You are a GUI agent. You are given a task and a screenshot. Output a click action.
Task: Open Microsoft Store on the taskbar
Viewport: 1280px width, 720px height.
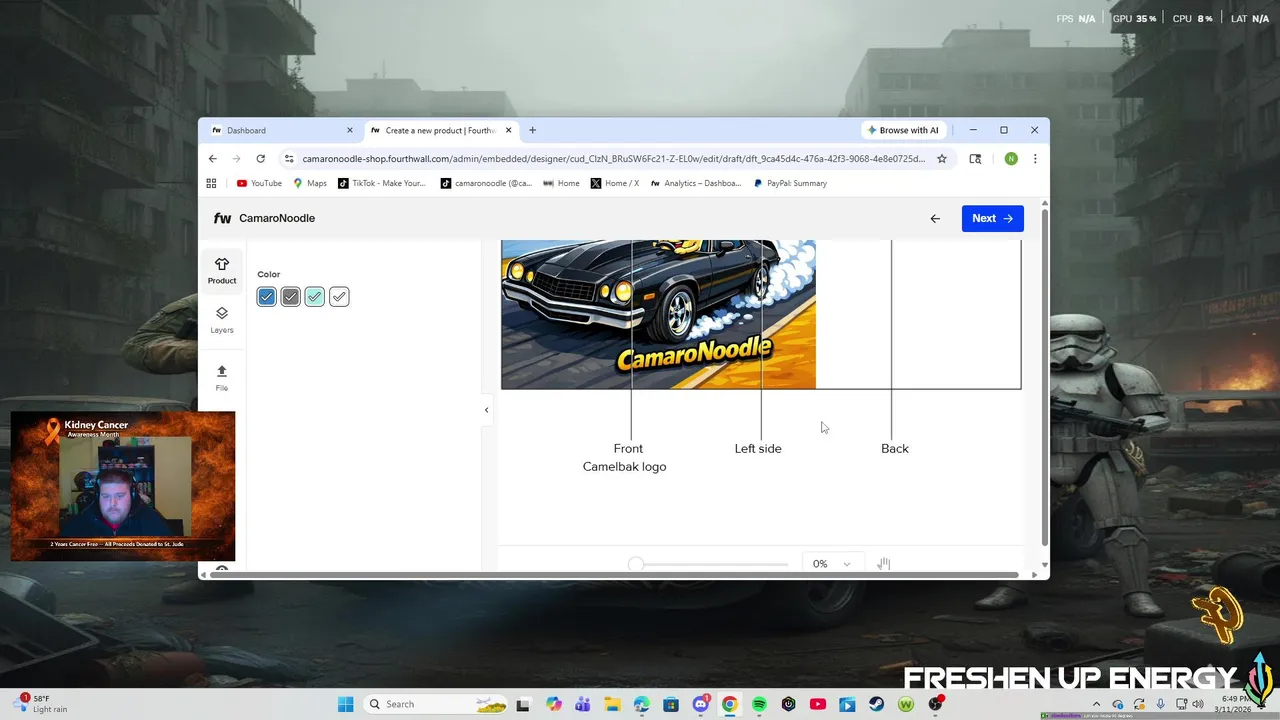coord(671,704)
